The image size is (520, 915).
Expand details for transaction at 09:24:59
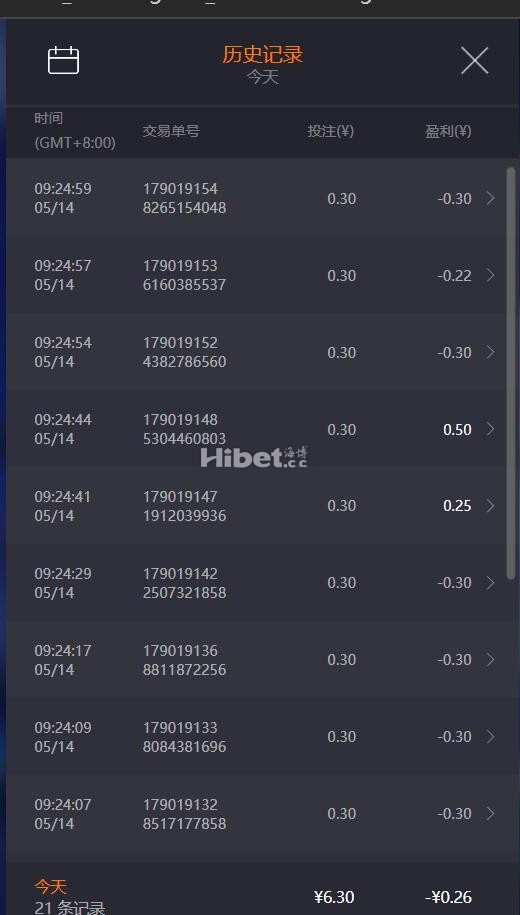(490, 198)
